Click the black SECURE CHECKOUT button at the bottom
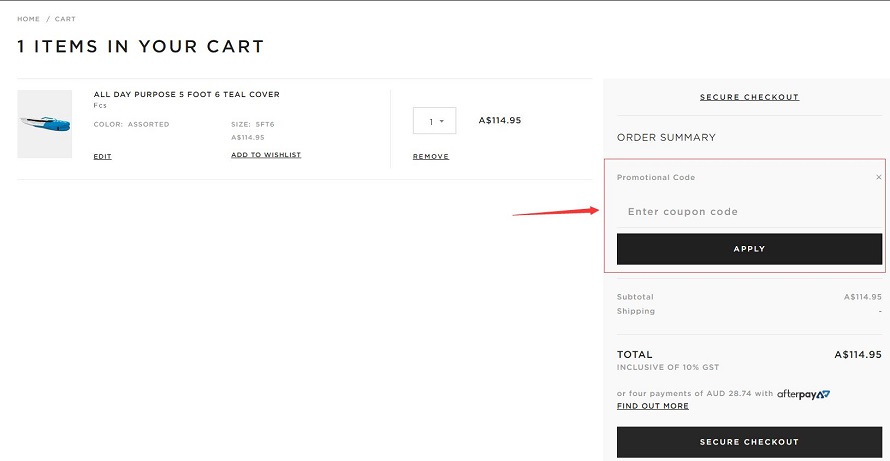Image resolution: width=890 pixels, height=461 pixels. [749, 442]
